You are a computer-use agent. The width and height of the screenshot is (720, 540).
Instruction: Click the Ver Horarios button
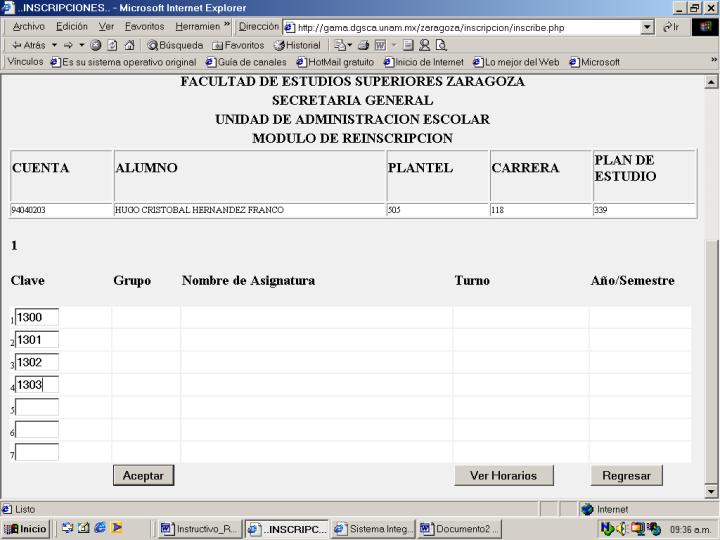pos(503,476)
